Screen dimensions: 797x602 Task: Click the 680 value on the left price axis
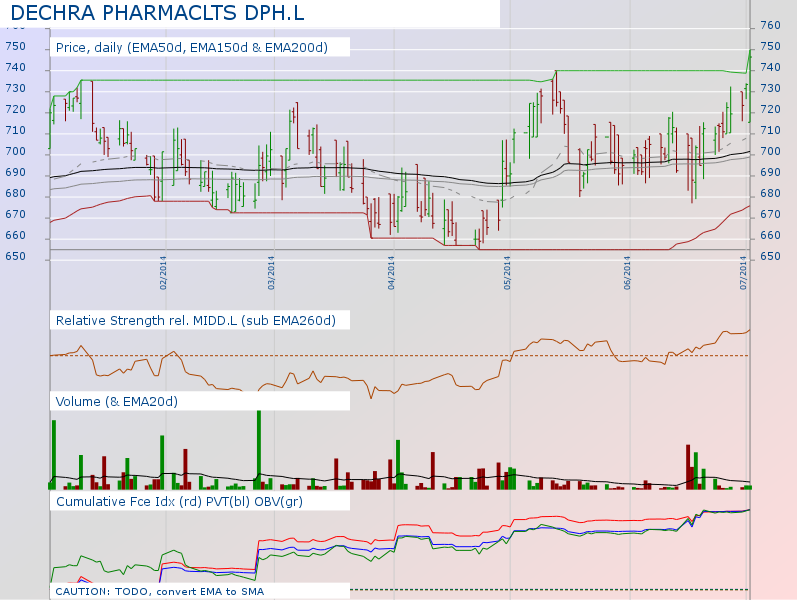[x=15, y=194]
